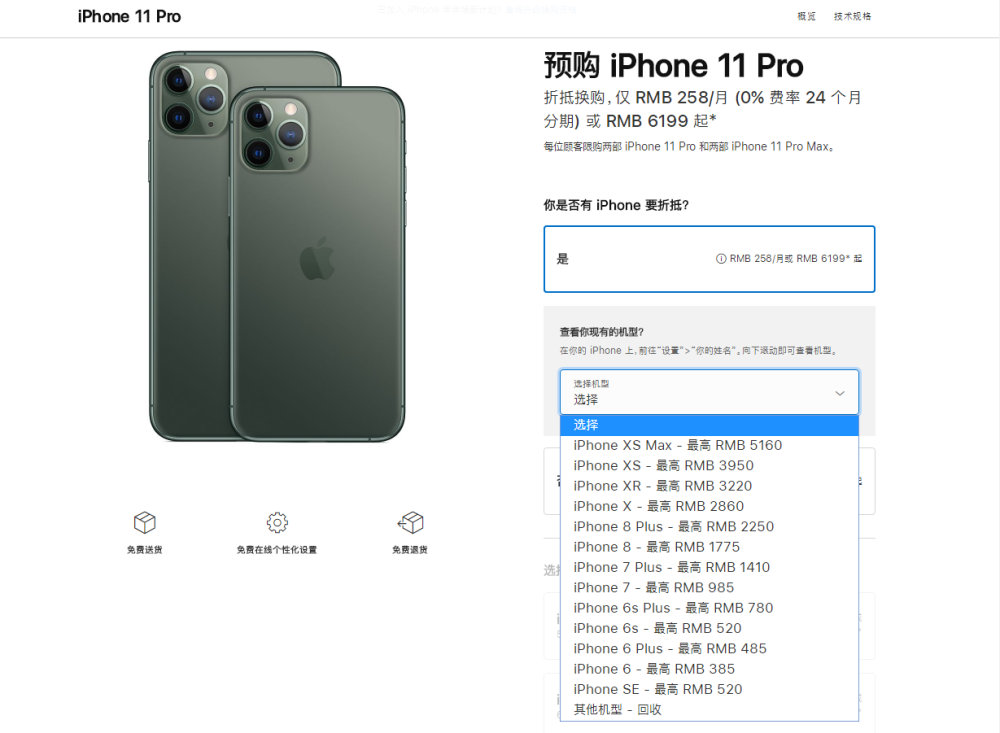Choose iPhone XR from the model list
The width and height of the screenshot is (1000, 733).
point(709,486)
